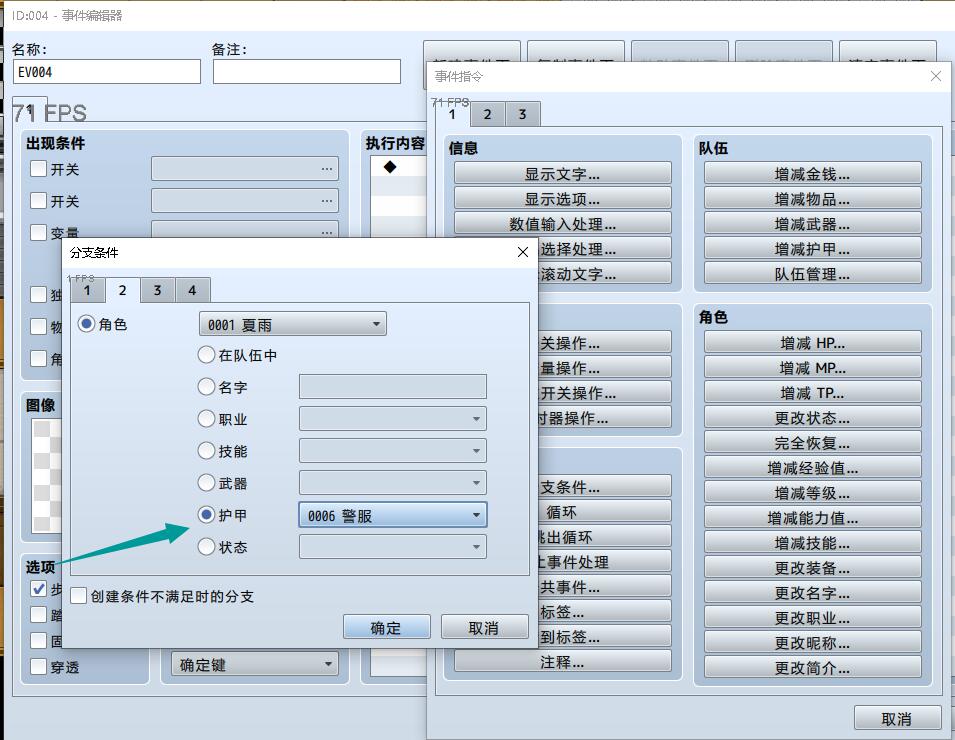The height and width of the screenshot is (740, 955).
Task: Click the 增减 HP... command button
Action: pos(812,342)
